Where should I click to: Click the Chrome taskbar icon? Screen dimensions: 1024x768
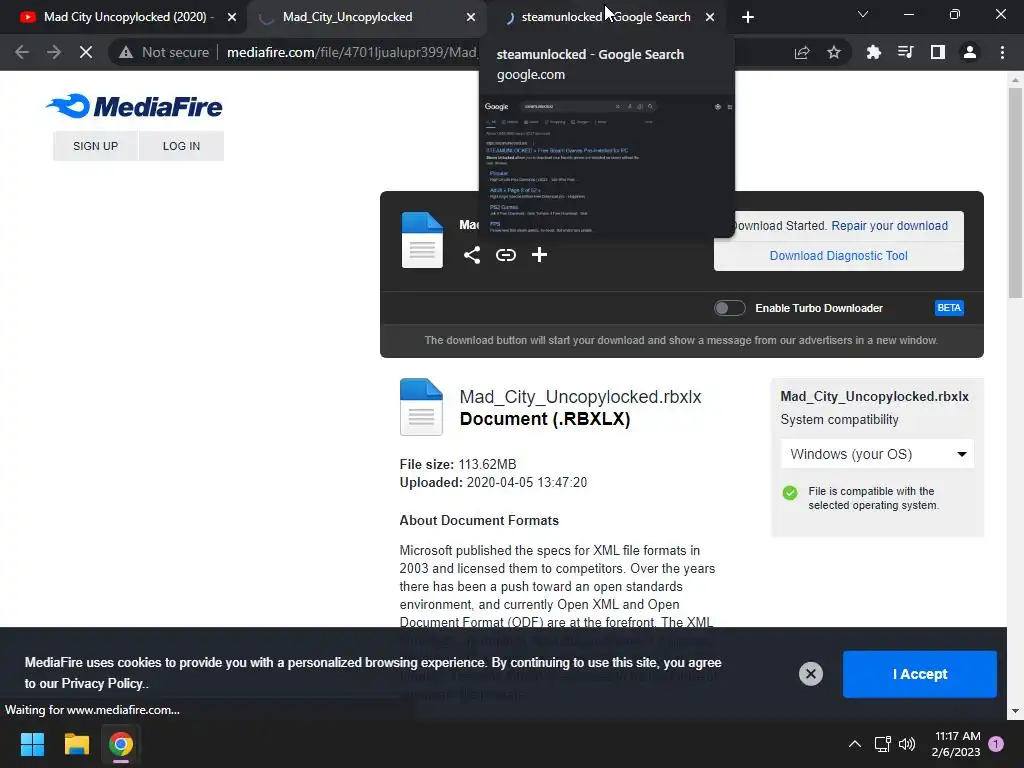[x=121, y=744]
